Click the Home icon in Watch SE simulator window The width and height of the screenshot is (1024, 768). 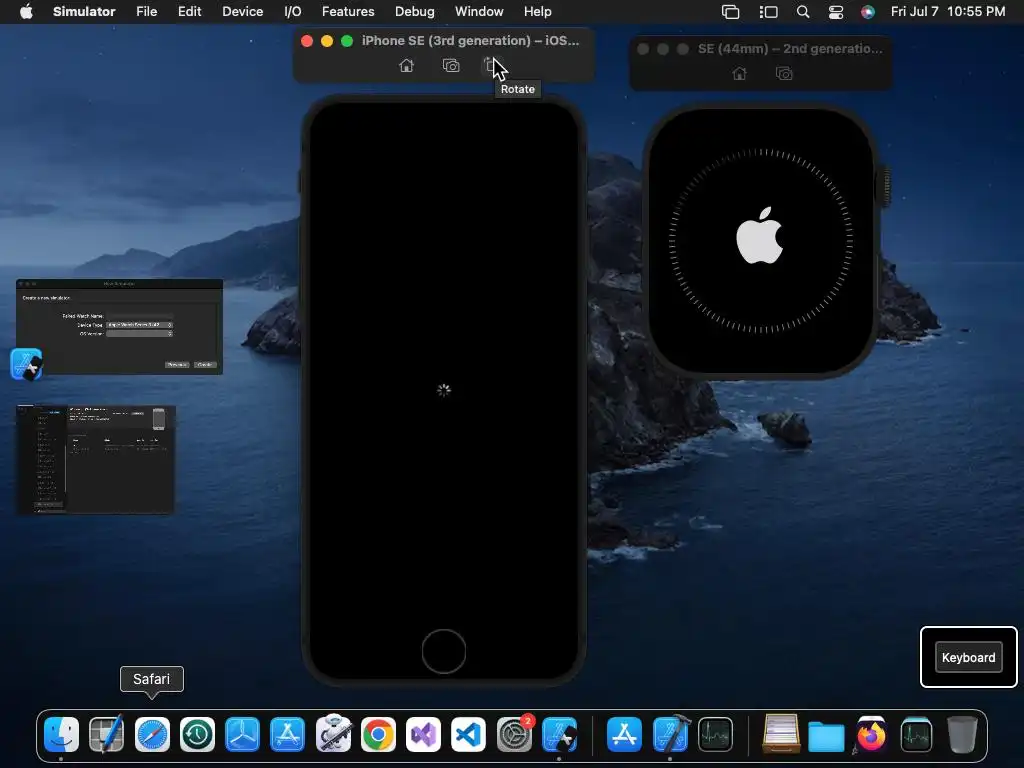click(739, 74)
